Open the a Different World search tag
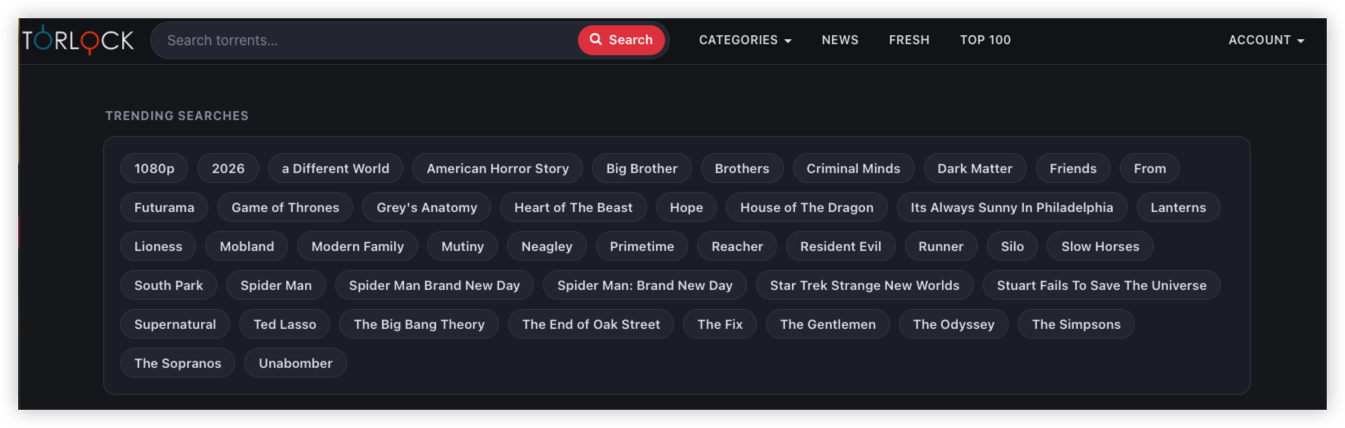Image resolution: width=1345 pixels, height=428 pixels. point(336,168)
